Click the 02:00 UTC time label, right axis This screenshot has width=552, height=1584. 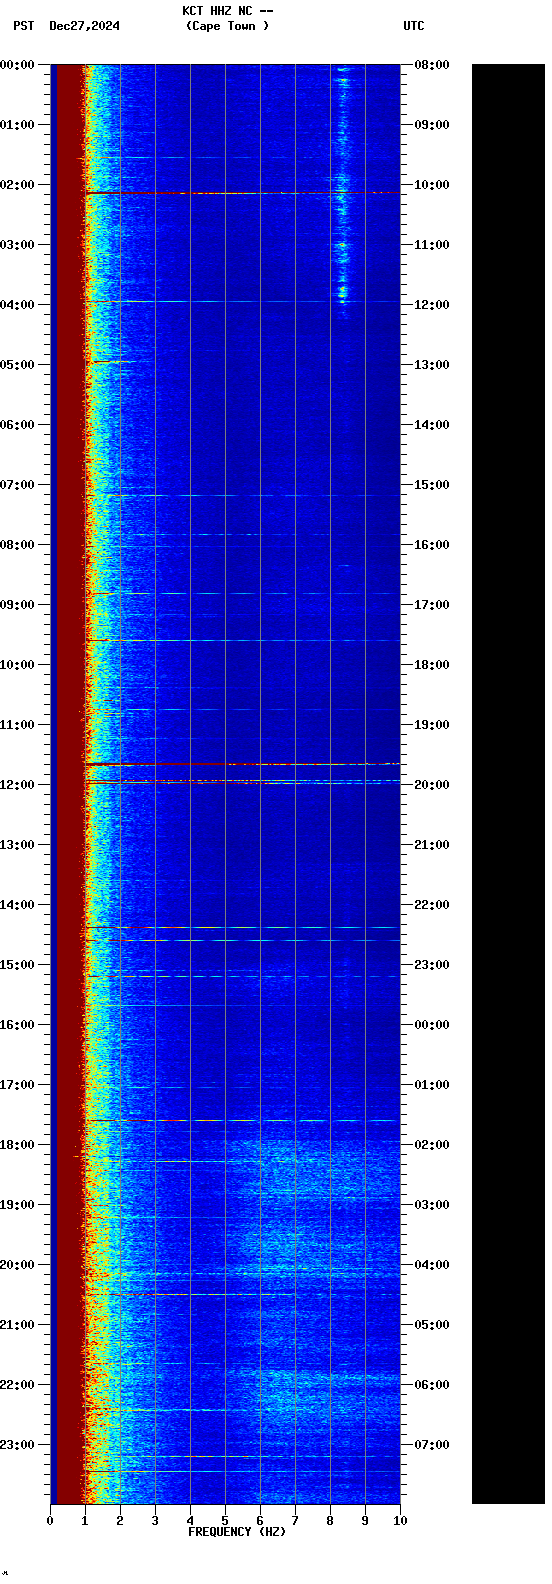coord(432,1145)
